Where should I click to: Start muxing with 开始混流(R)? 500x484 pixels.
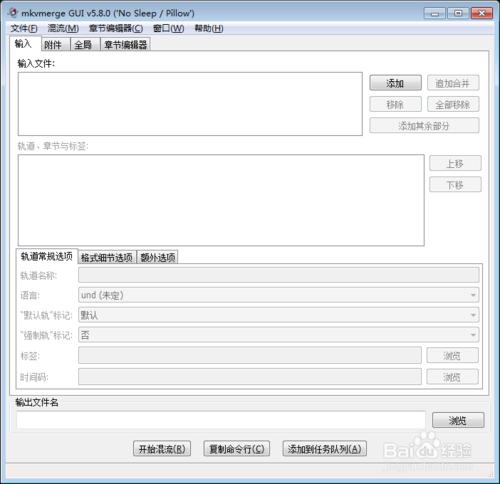coord(162,449)
